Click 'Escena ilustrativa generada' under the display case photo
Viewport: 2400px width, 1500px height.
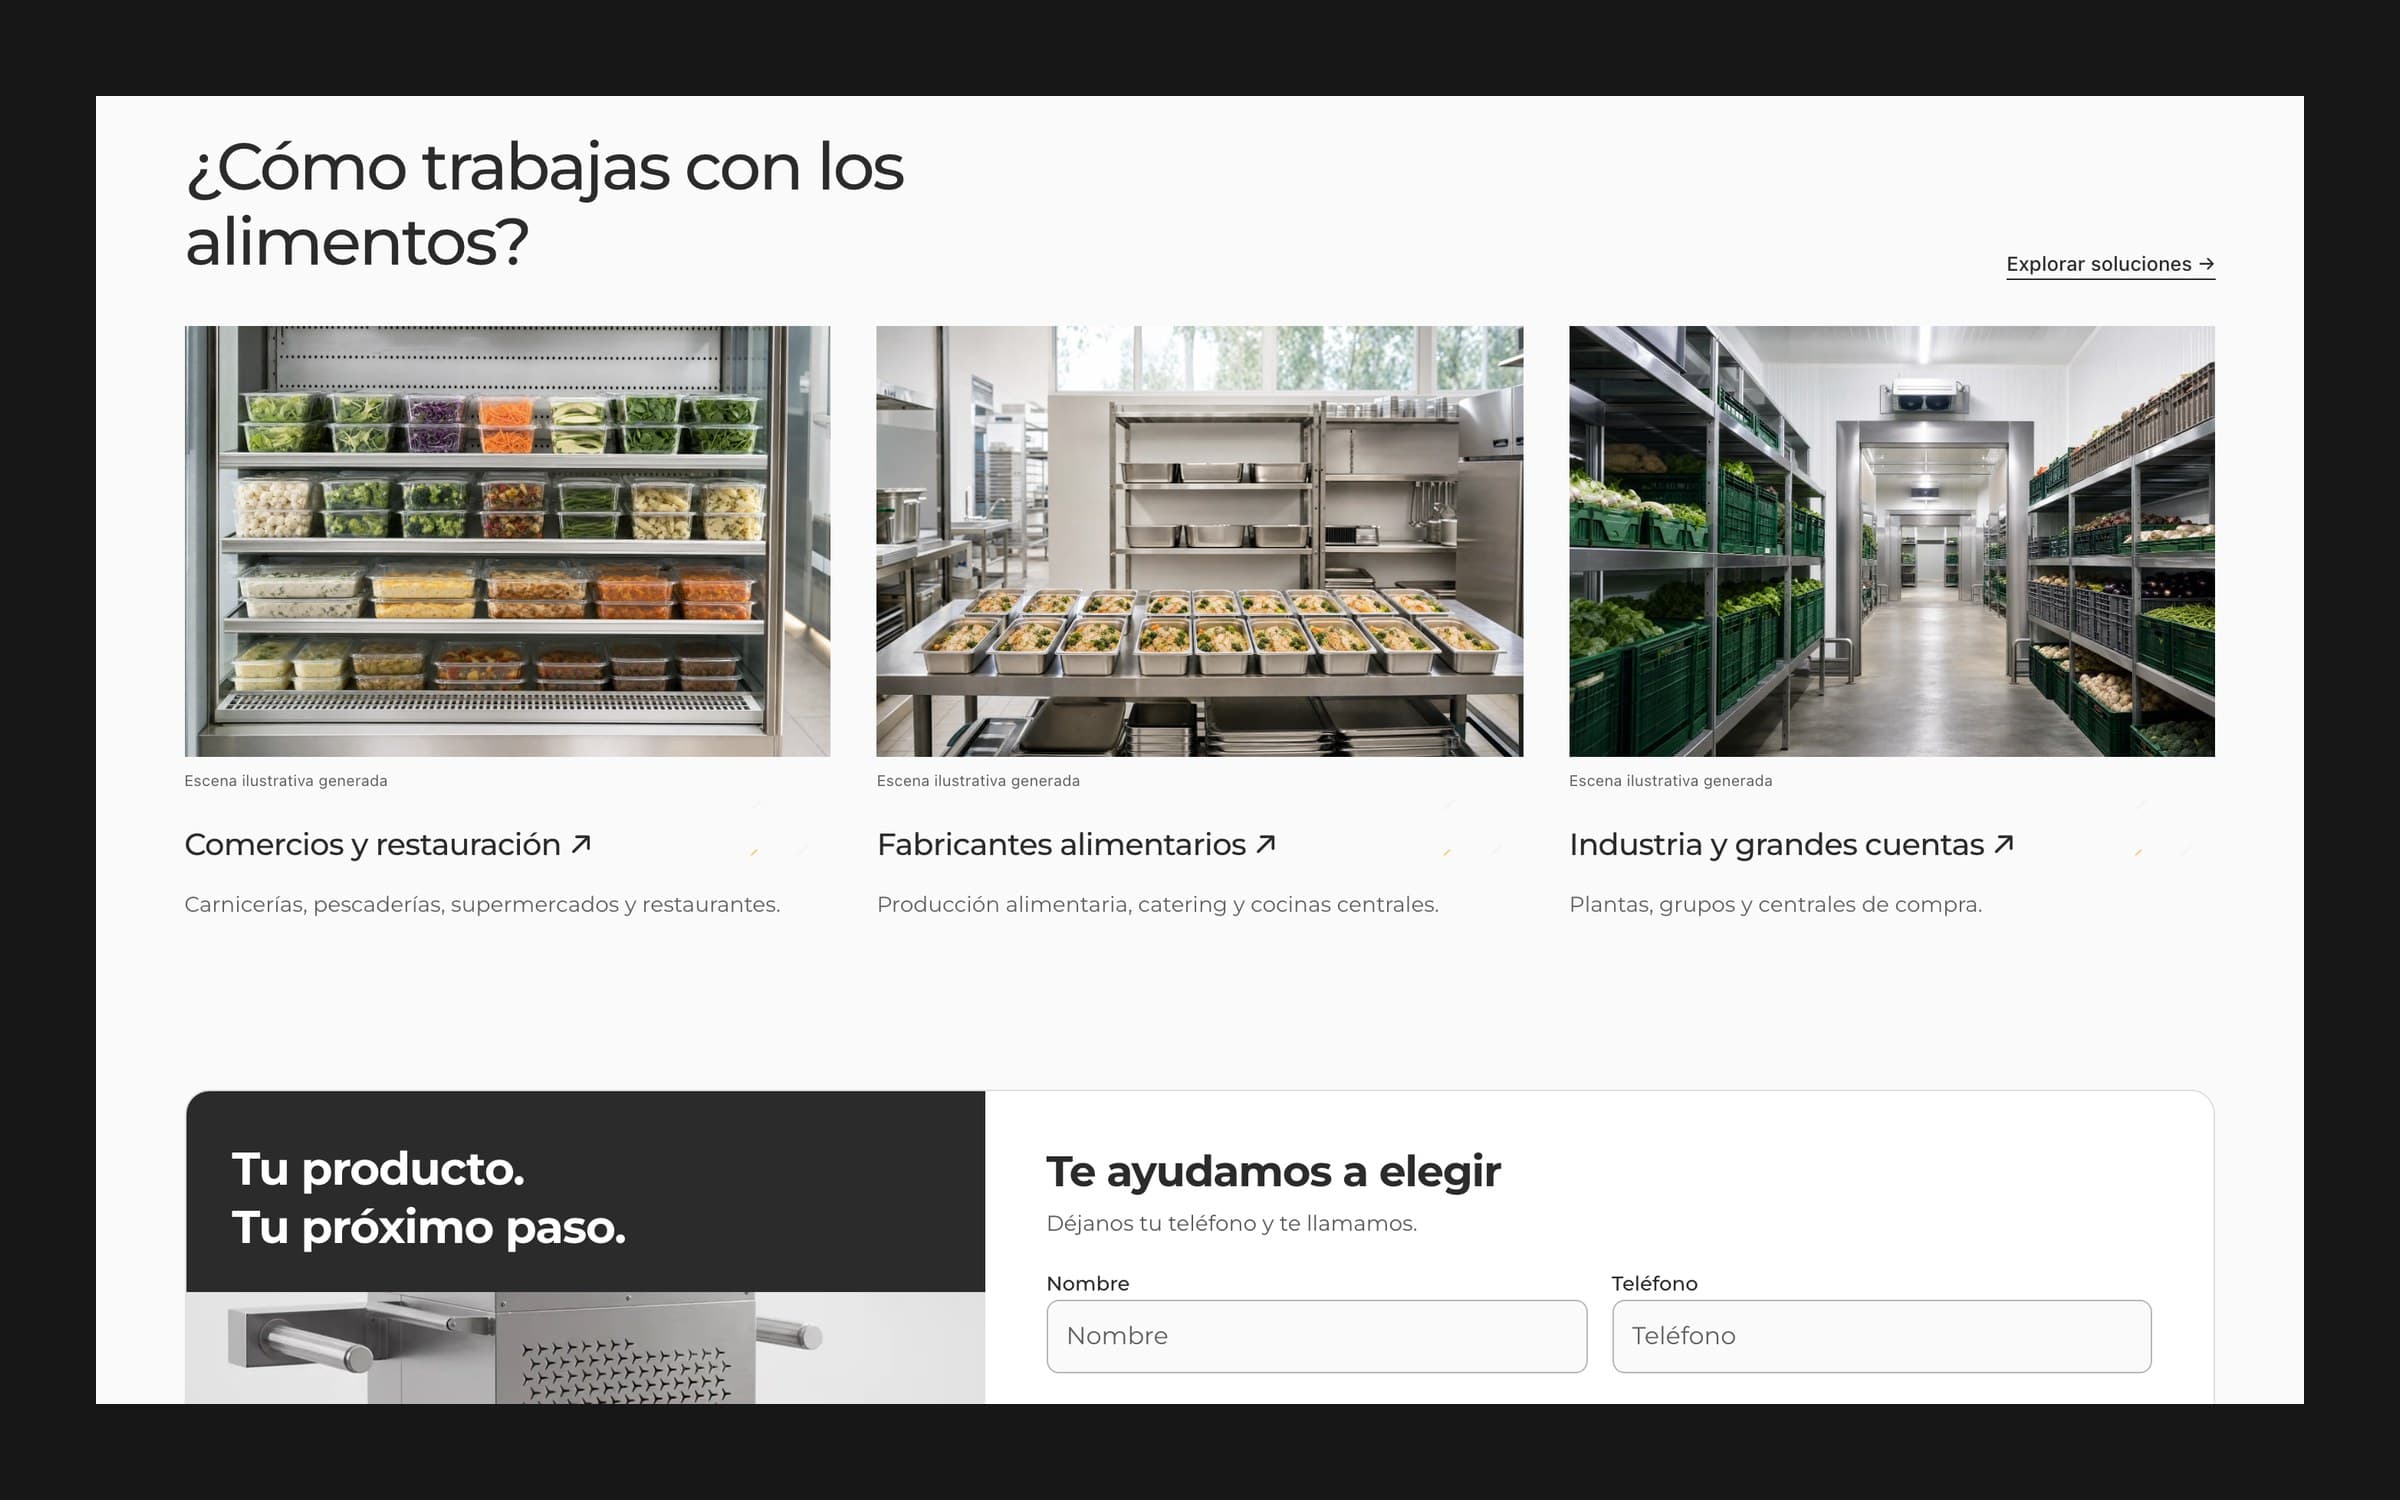coord(286,781)
